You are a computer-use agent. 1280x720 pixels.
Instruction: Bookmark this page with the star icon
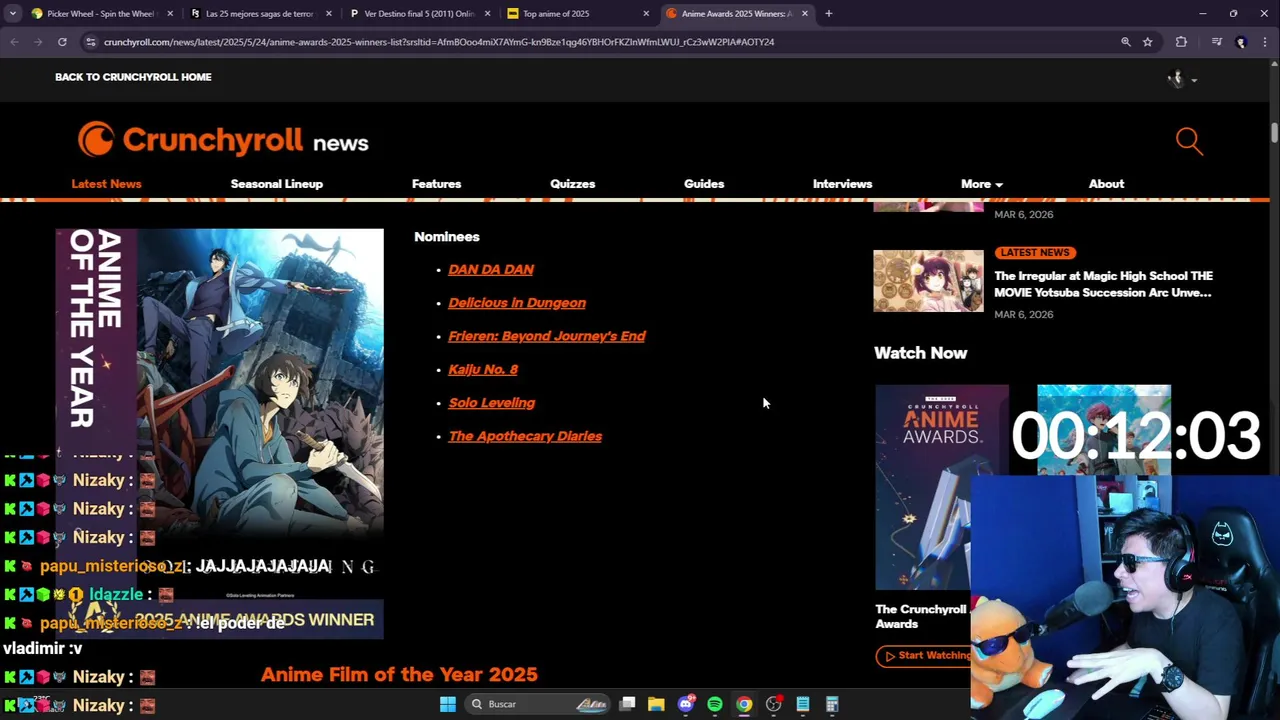tap(1148, 42)
